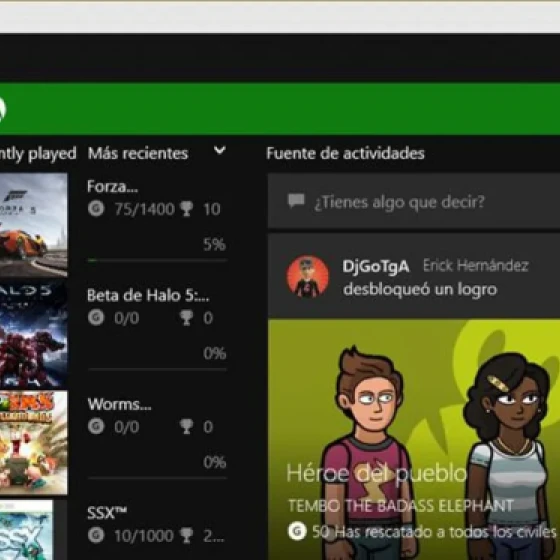Click the Forza 75/1400 gamerscore value
The width and height of the screenshot is (560, 560).
tap(144, 209)
